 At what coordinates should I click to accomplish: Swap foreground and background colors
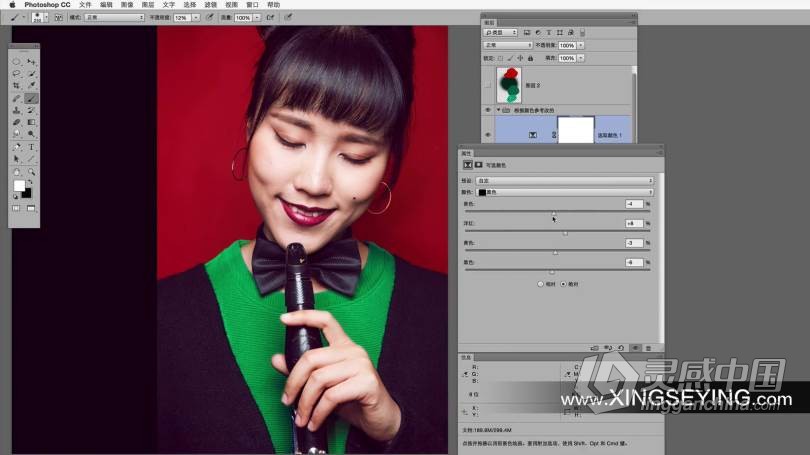pos(30,182)
